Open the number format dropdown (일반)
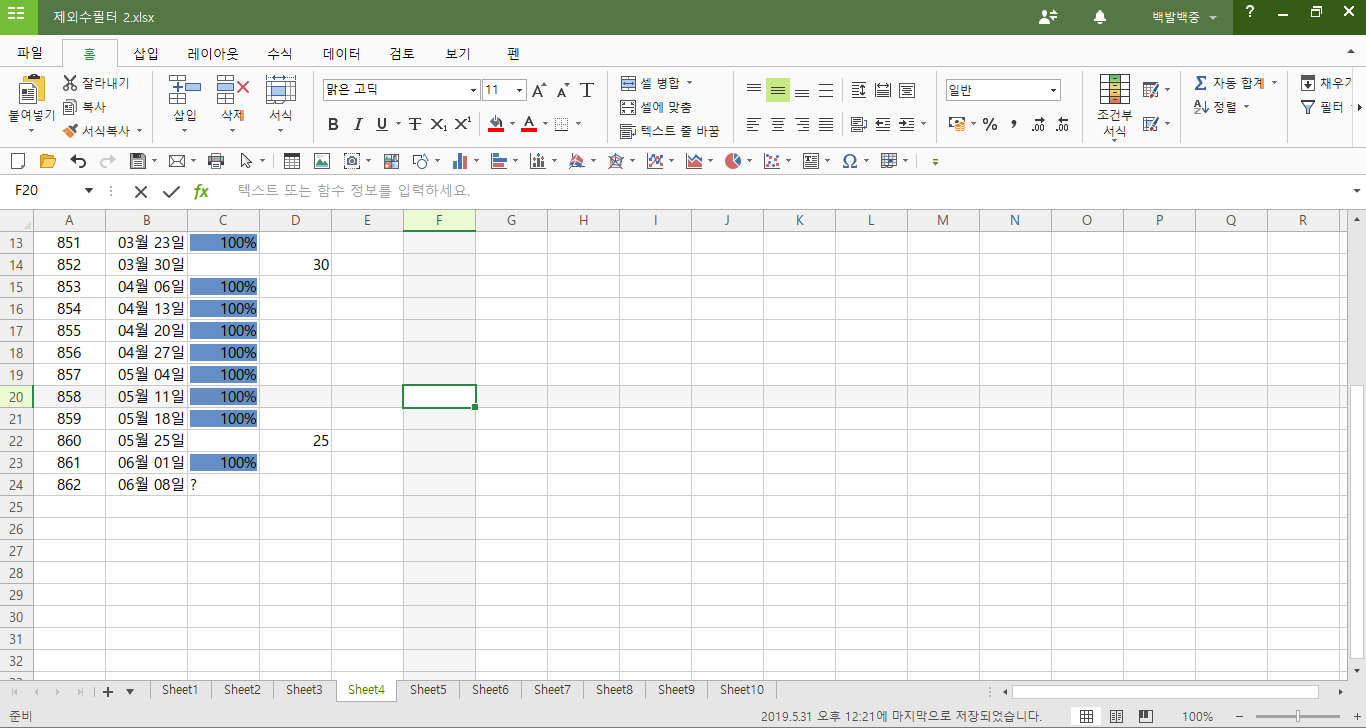This screenshot has height=728, width=1366. click(x=1054, y=91)
